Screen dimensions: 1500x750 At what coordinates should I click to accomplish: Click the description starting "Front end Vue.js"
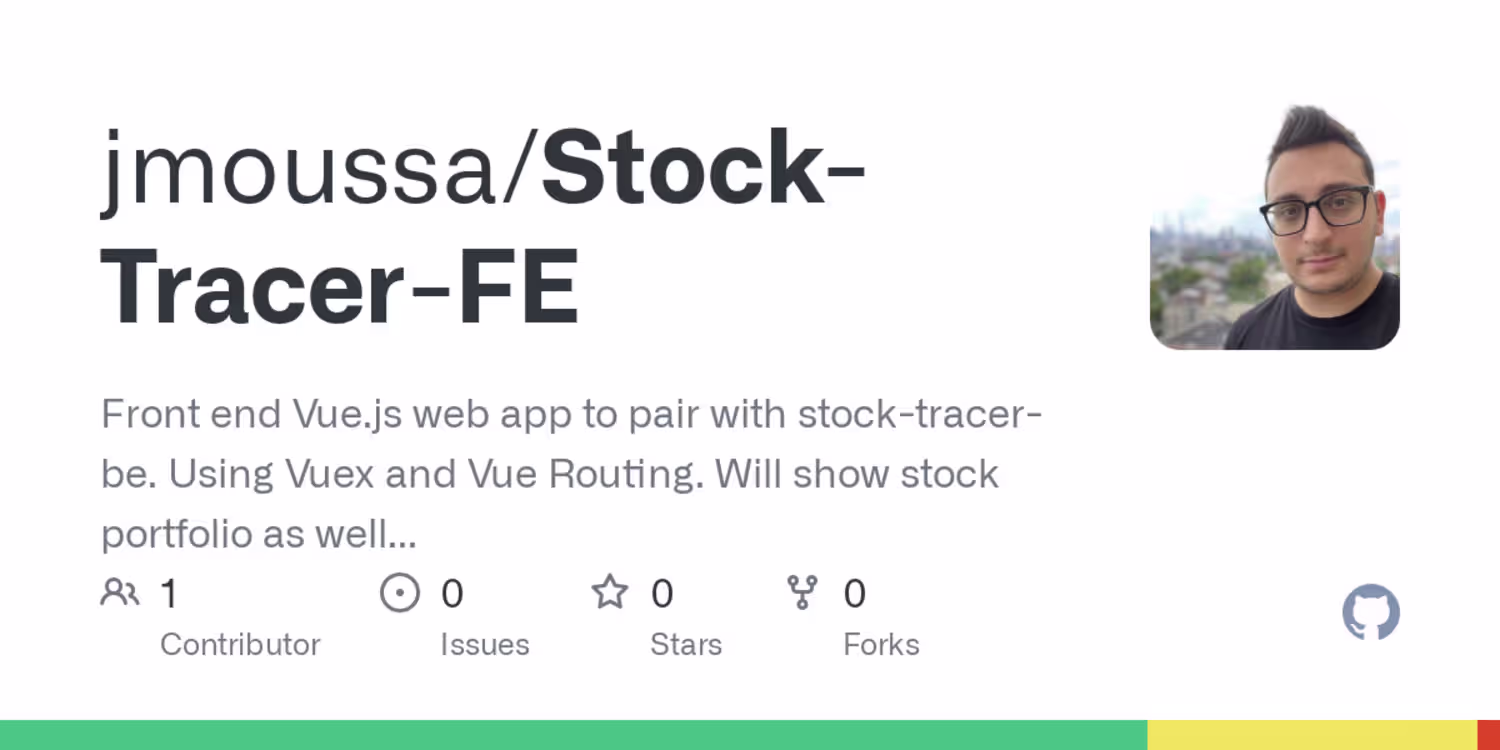[572, 473]
